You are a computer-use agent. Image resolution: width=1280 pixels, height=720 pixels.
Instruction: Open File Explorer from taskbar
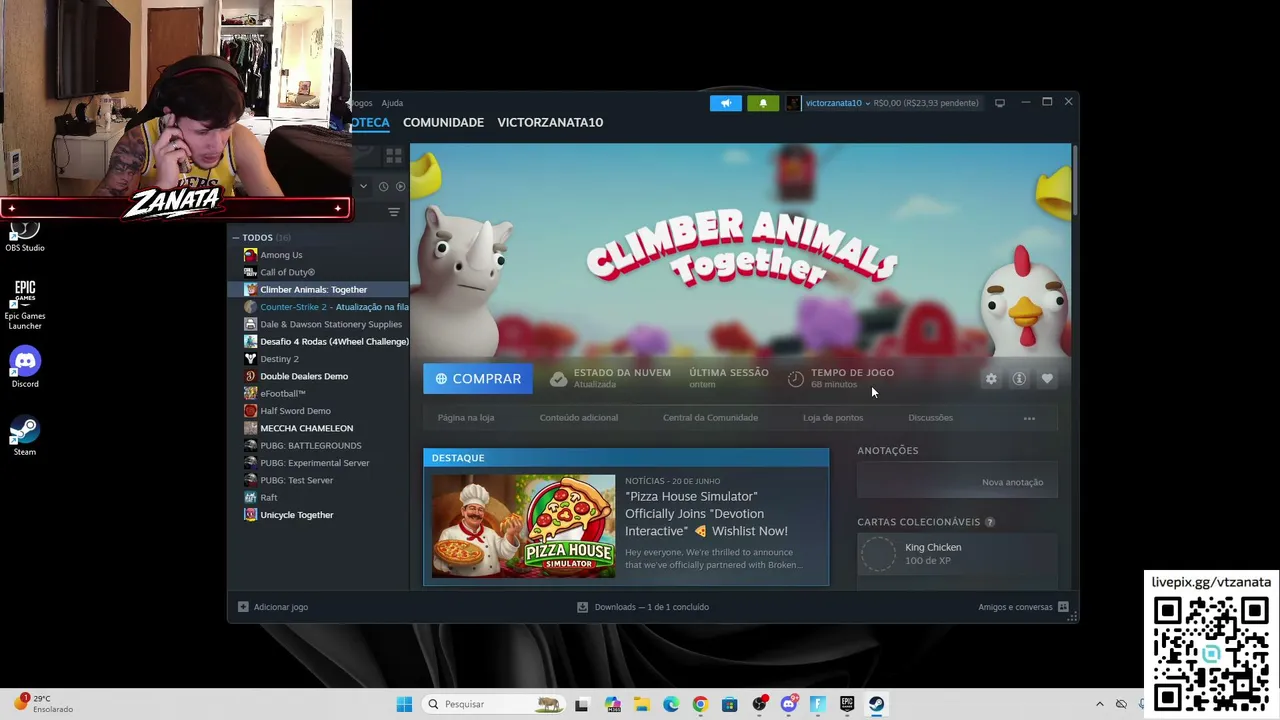(x=641, y=704)
